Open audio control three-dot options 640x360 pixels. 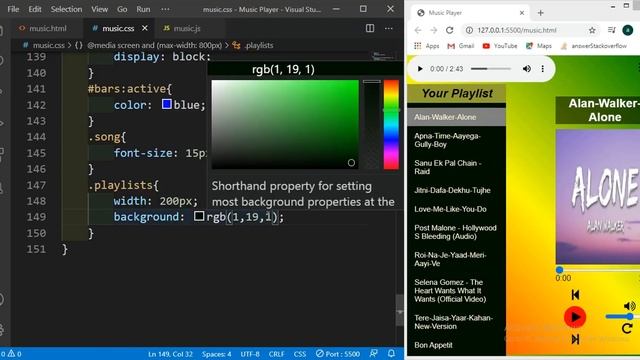coord(542,69)
